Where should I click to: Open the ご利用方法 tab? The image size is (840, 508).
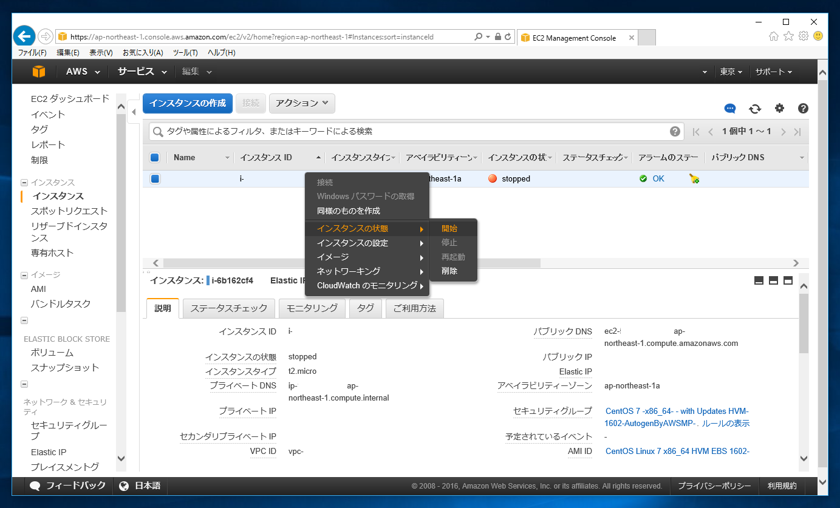[x=415, y=308]
